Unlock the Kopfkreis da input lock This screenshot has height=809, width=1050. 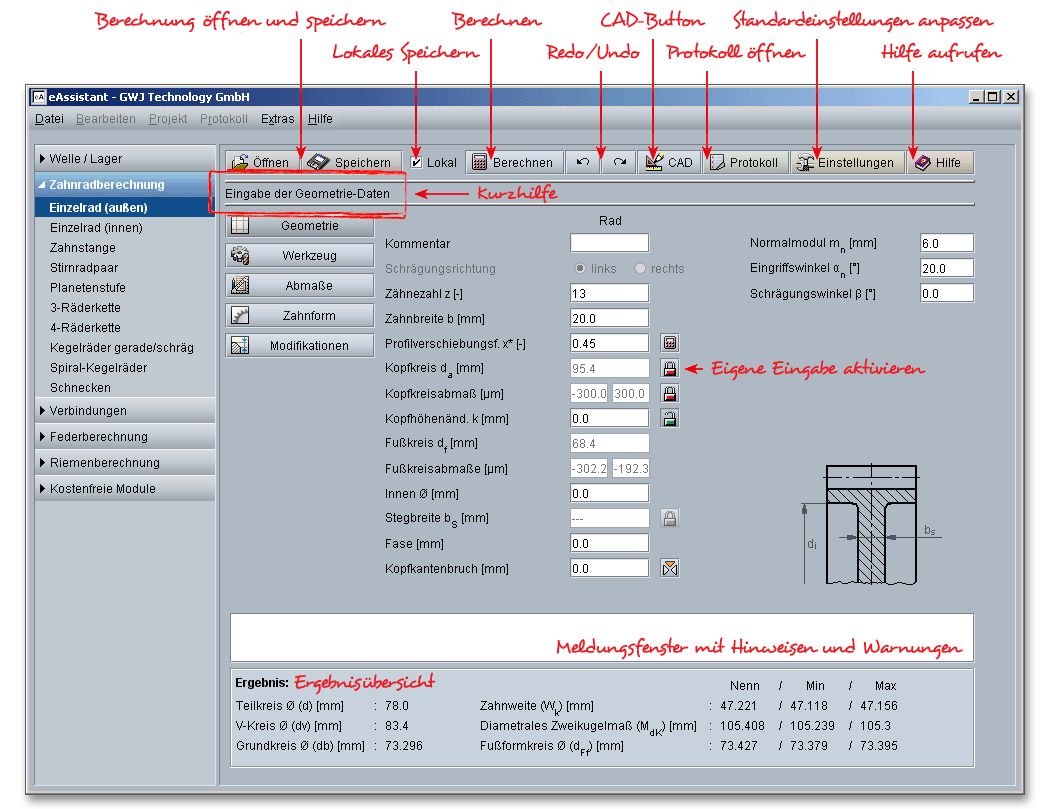coord(670,368)
